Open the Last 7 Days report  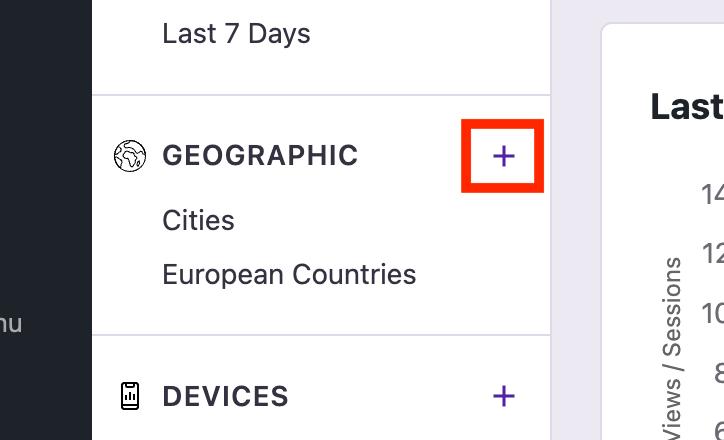click(236, 34)
